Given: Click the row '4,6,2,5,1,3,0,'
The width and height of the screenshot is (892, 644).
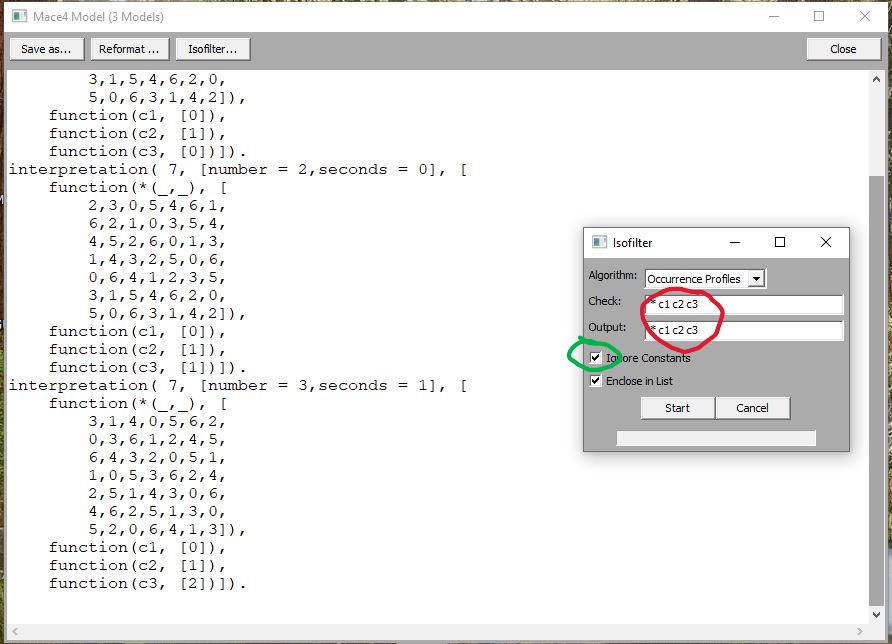Looking at the screenshot, I should pyautogui.click(x=157, y=511).
